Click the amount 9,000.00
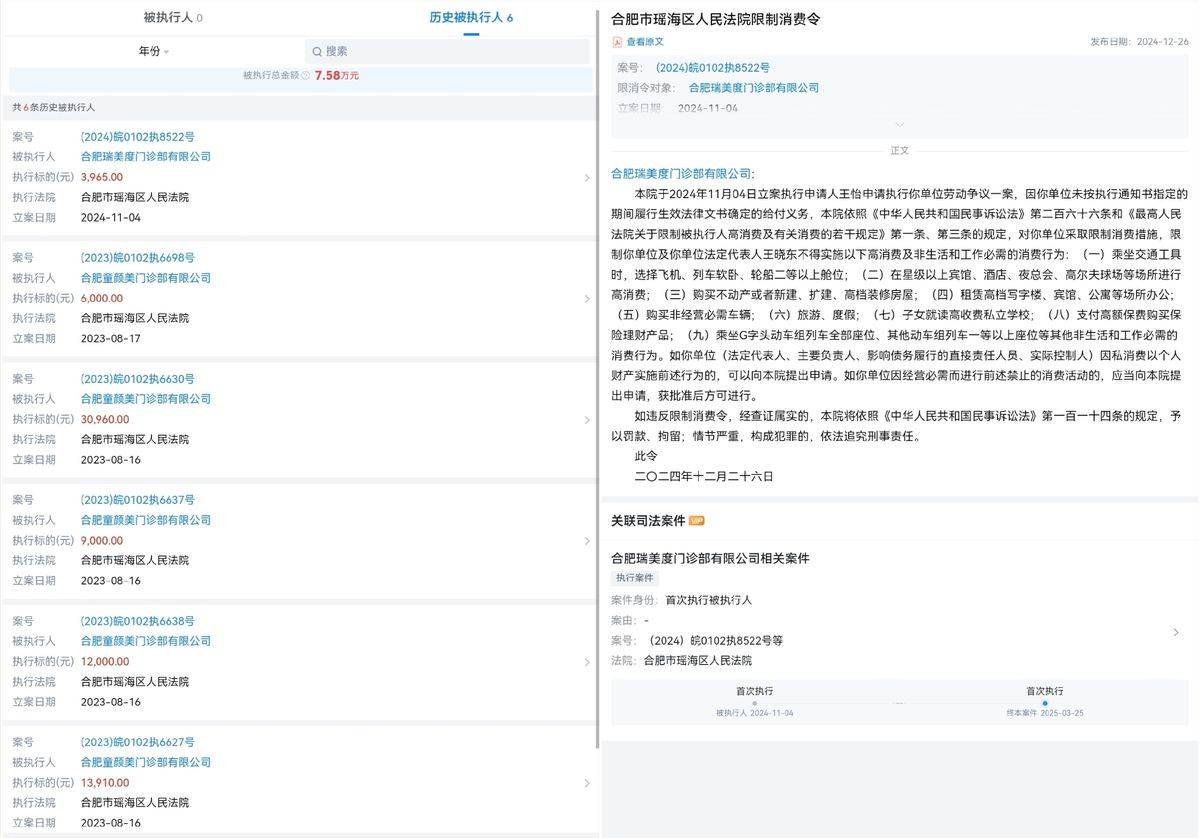1200x838 pixels. (x=101, y=540)
